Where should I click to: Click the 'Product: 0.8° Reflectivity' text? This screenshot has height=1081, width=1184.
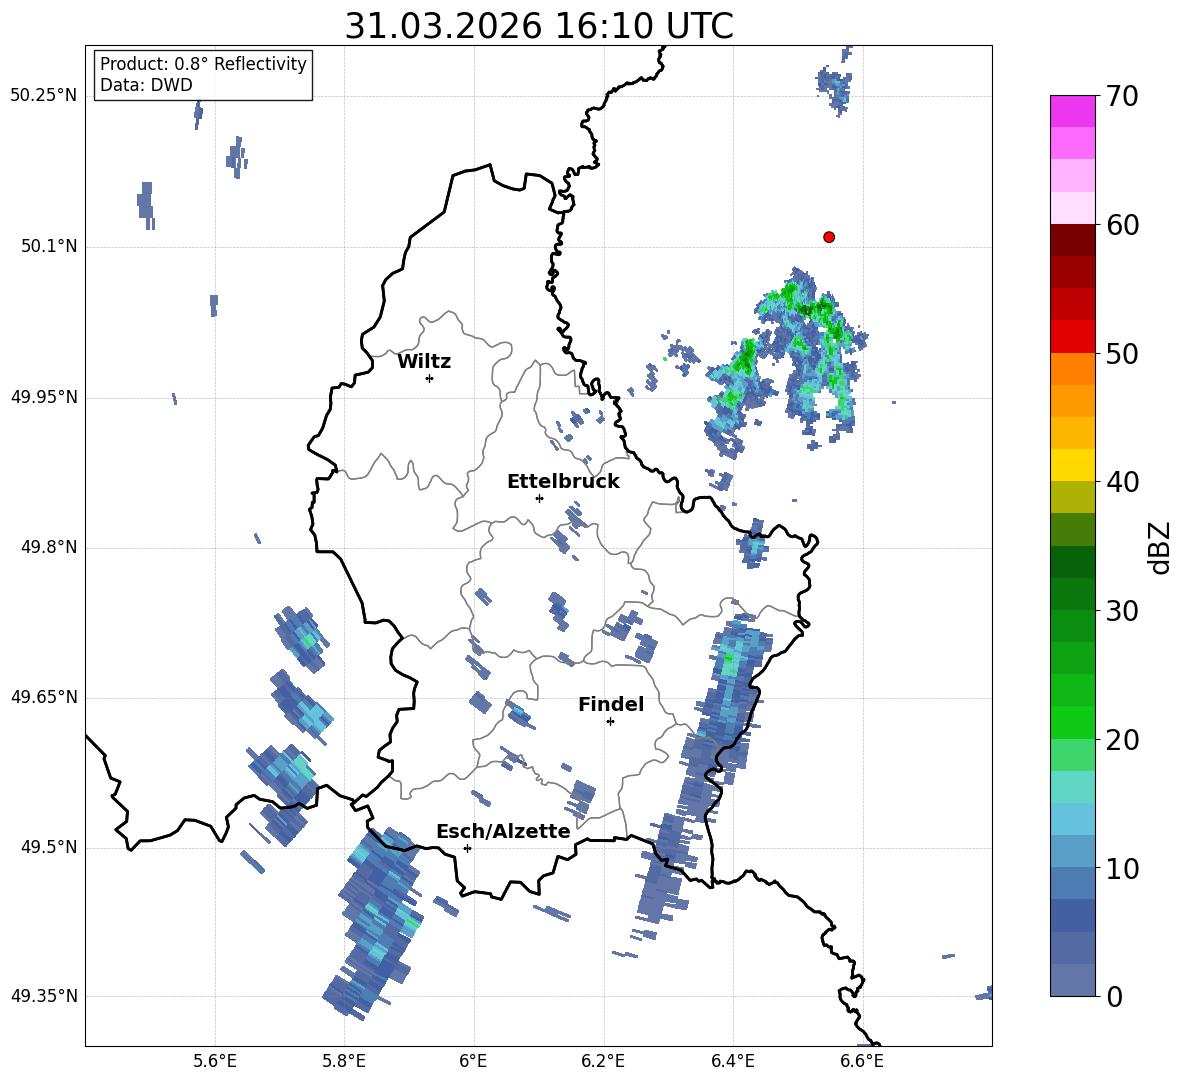(203, 64)
